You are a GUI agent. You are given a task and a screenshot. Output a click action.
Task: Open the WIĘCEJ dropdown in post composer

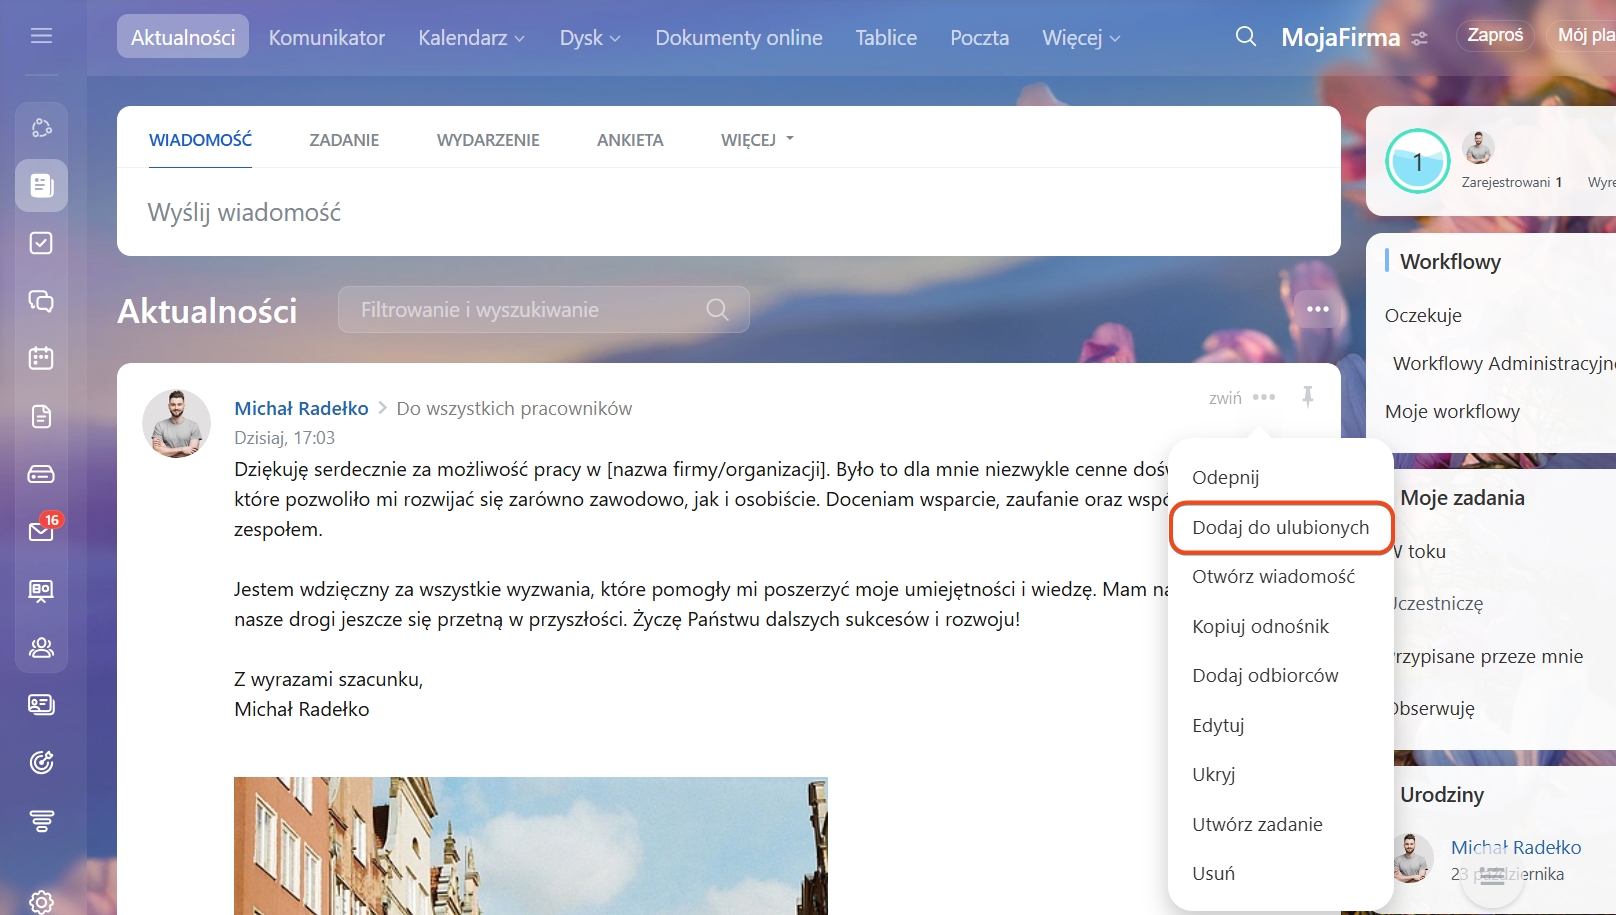point(756,140)
